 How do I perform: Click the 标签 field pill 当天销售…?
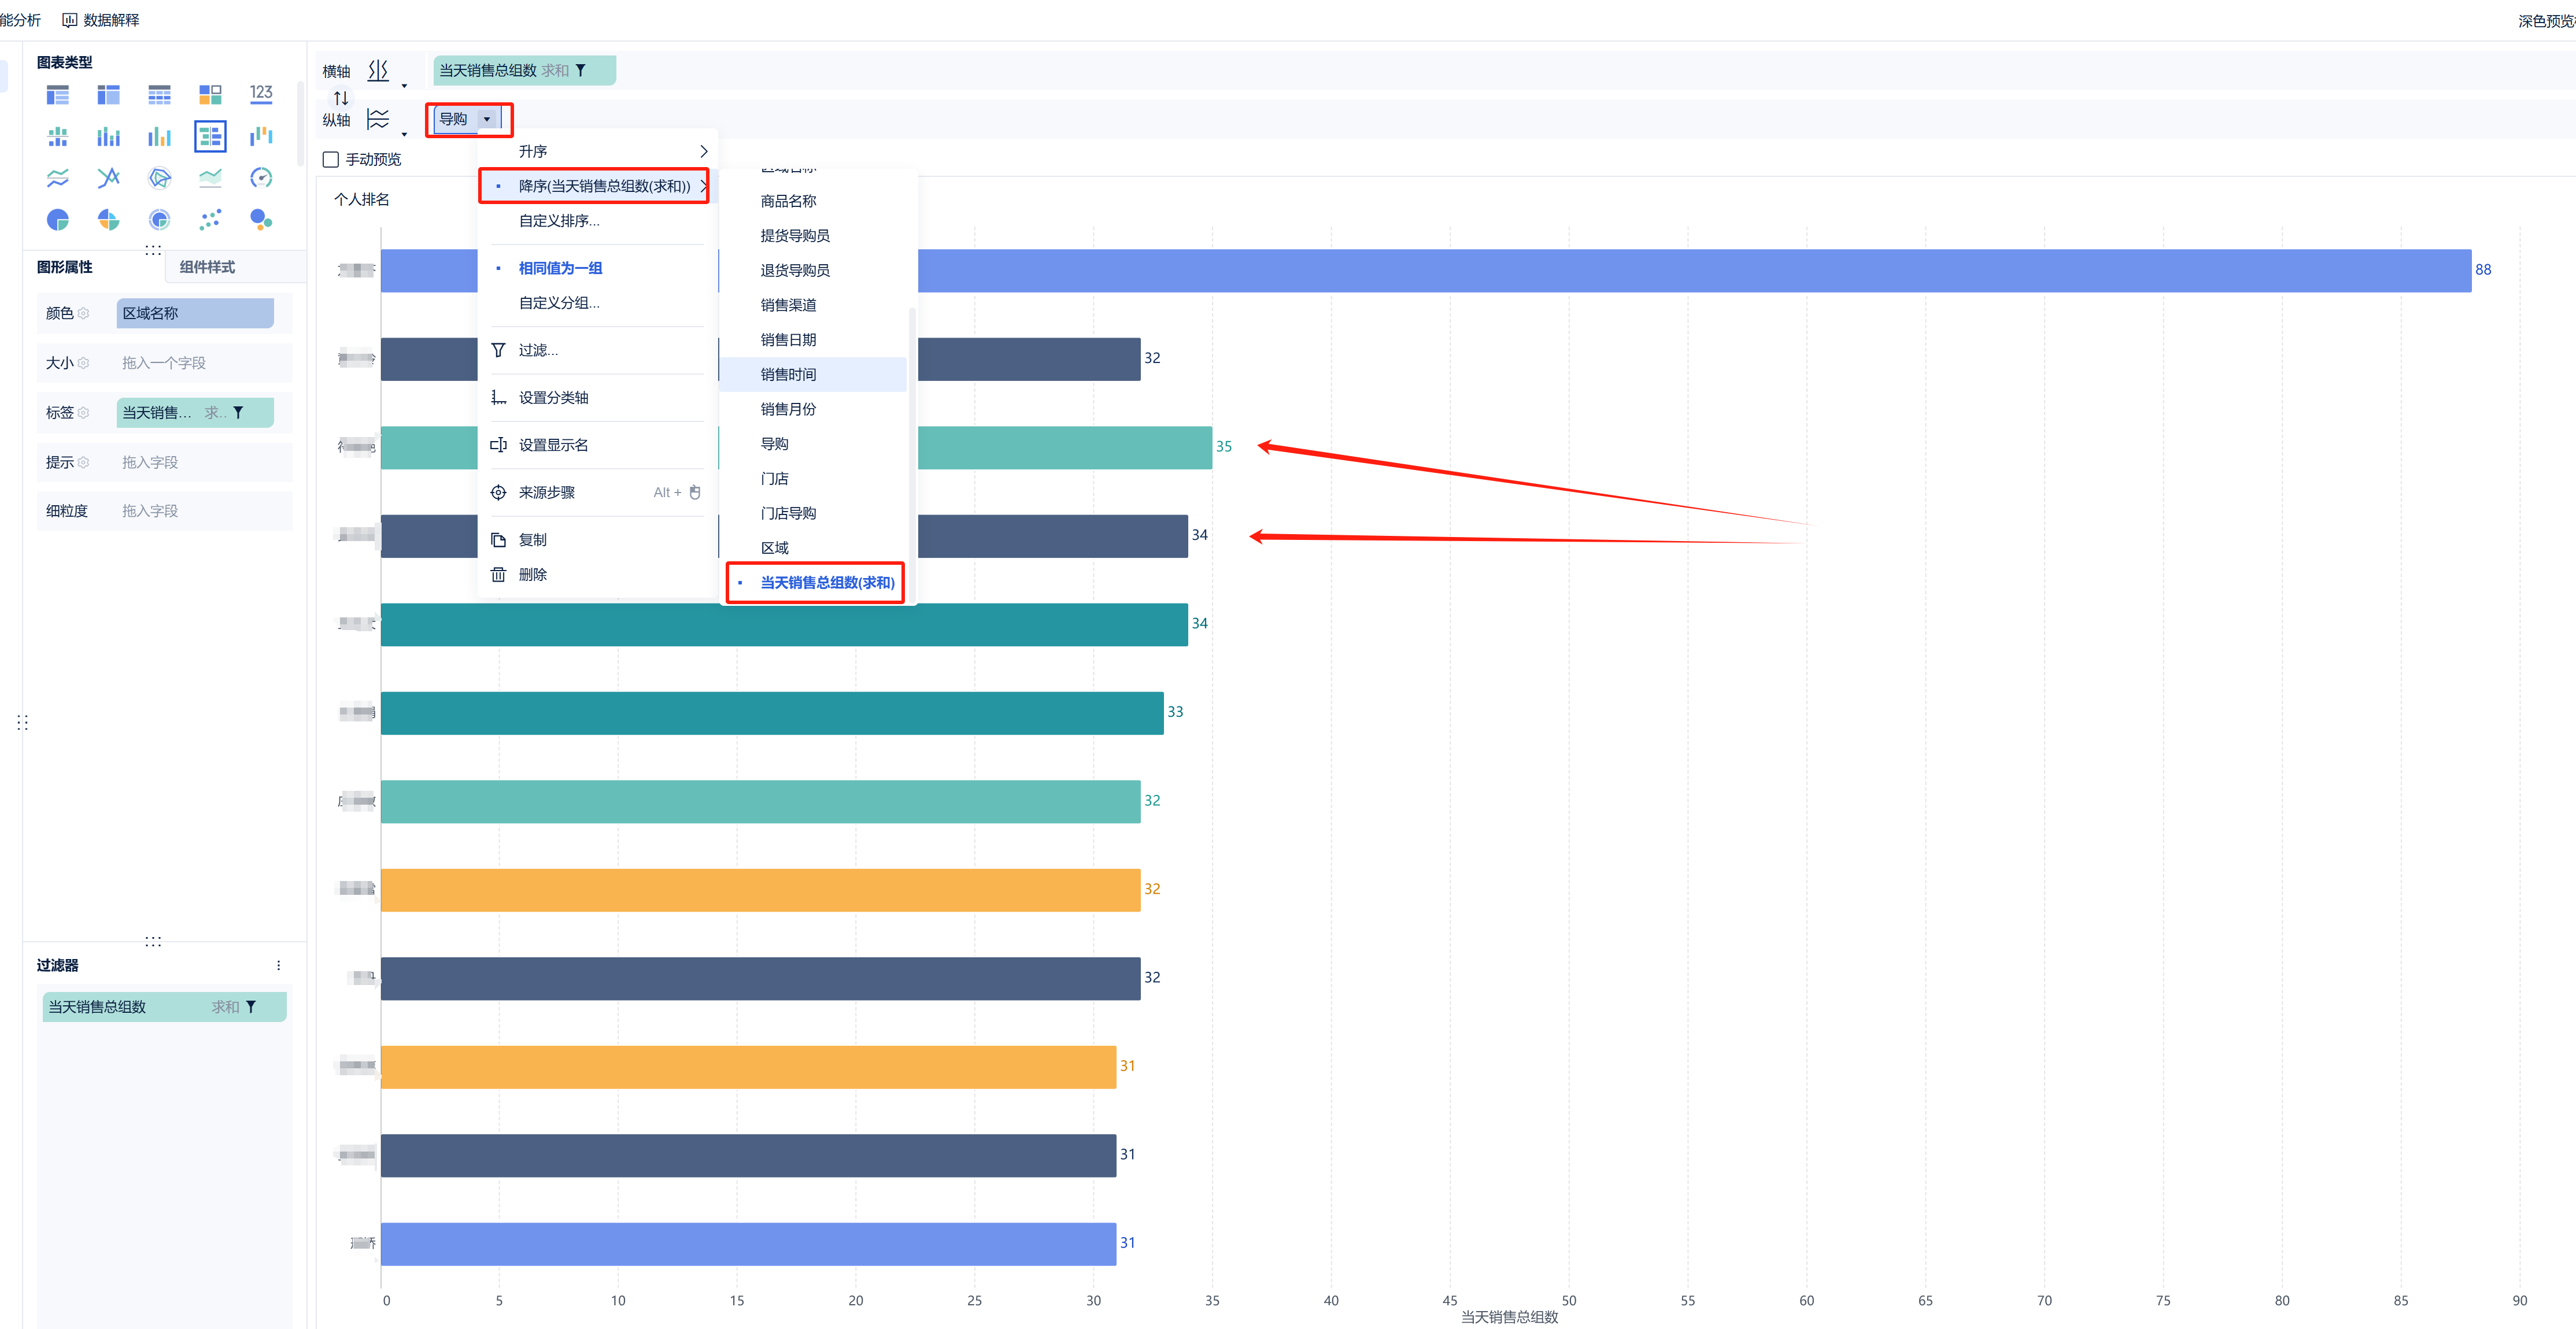tap(195, 413)
